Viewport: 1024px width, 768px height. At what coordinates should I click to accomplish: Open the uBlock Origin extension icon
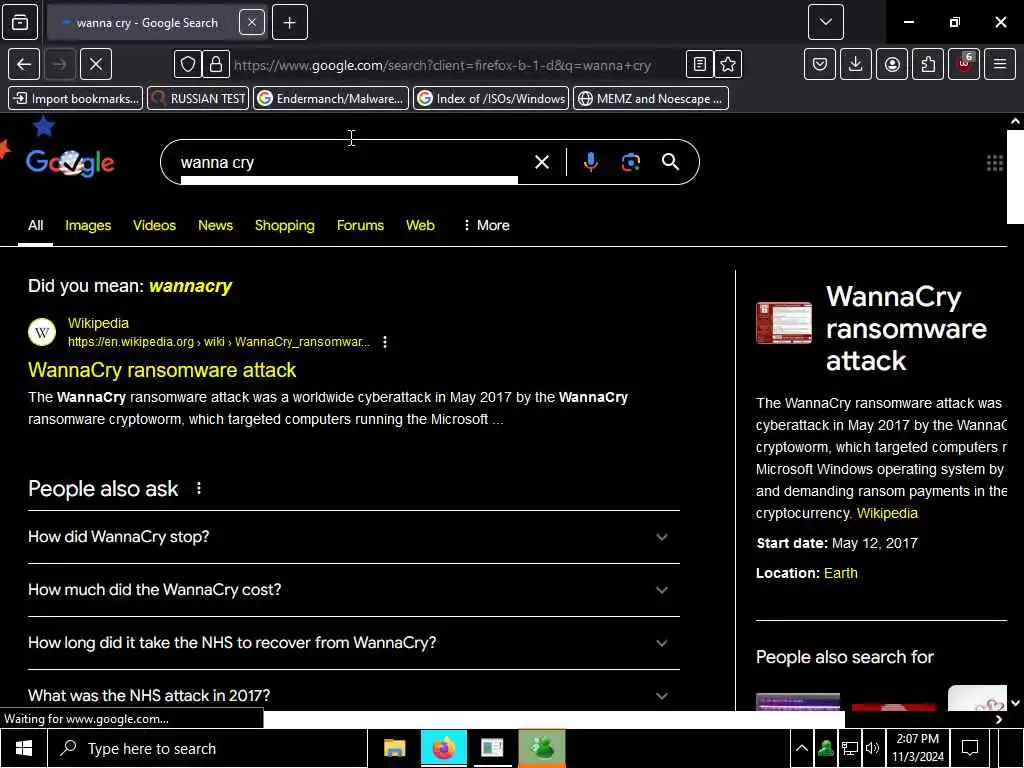click(964, 64)
